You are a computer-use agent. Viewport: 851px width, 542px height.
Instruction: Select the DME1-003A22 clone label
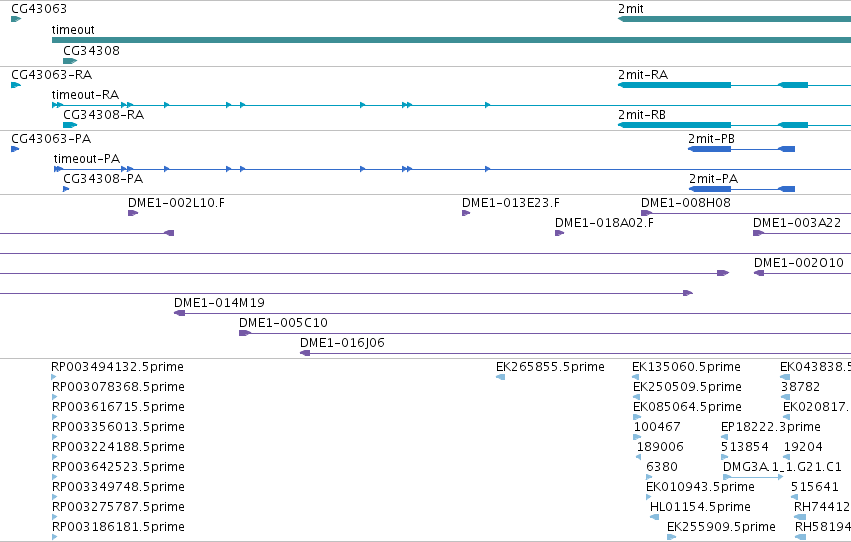pos(797,222)
